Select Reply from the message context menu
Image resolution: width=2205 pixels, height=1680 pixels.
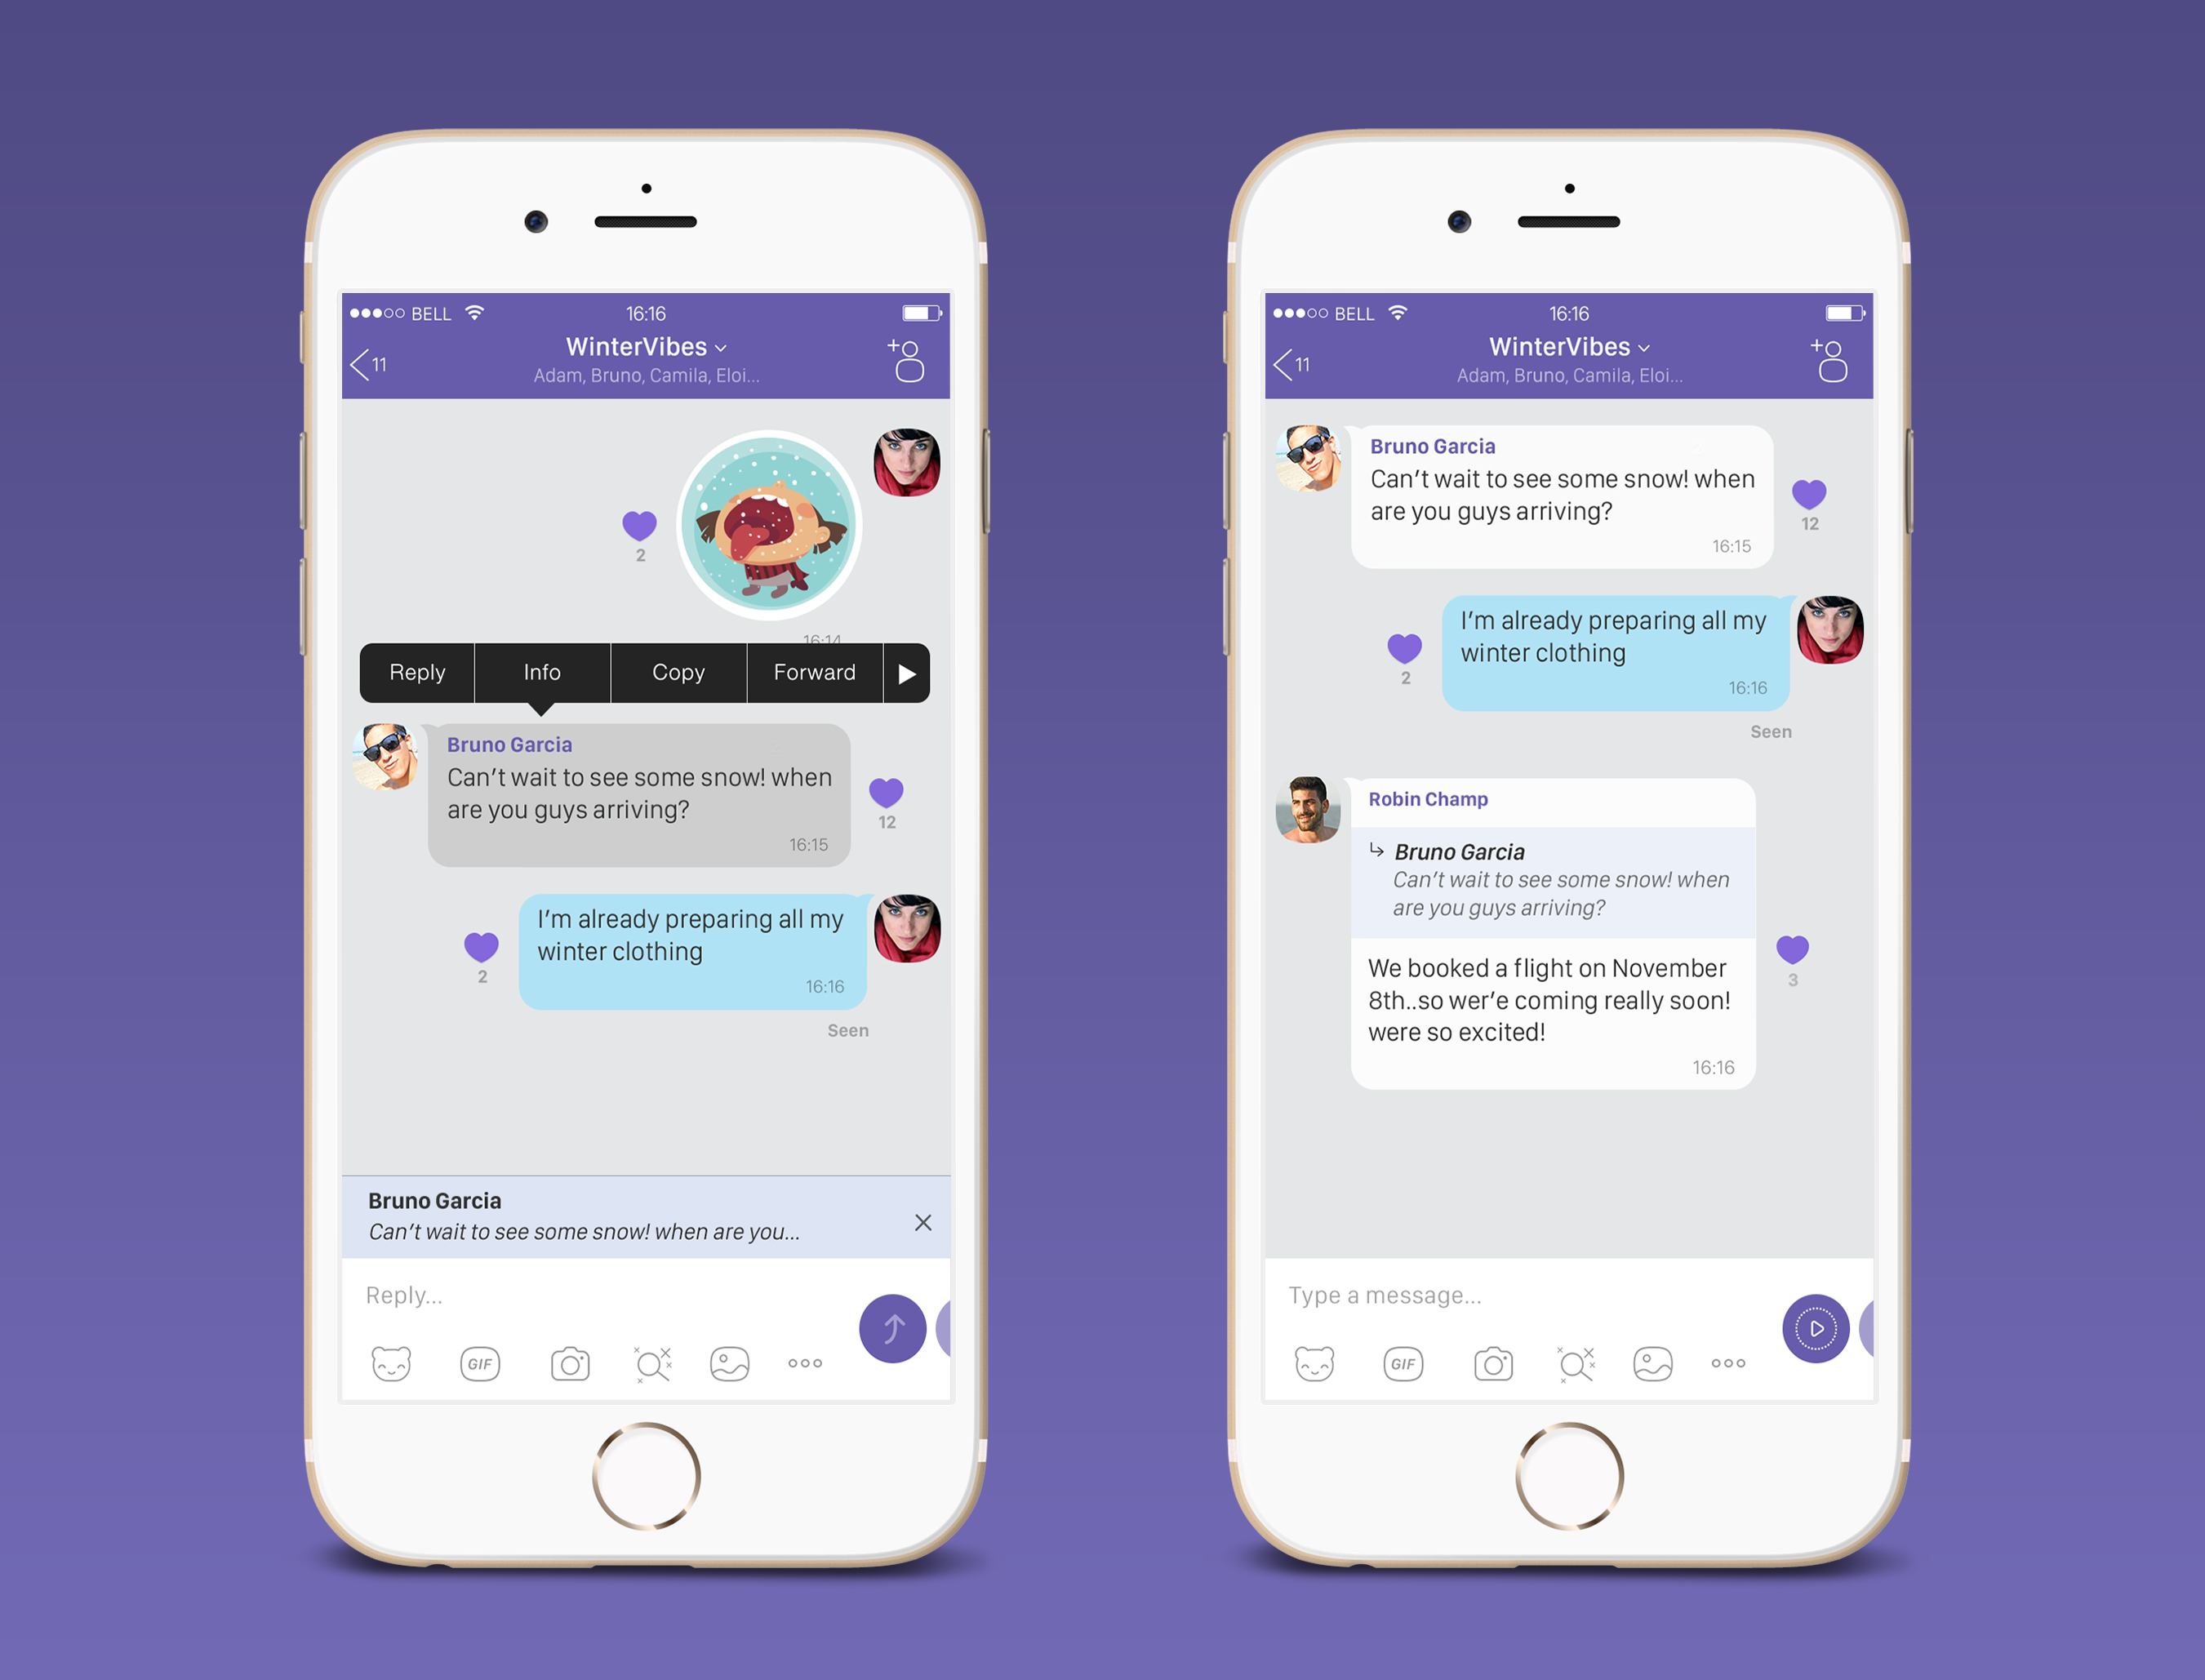418,673
